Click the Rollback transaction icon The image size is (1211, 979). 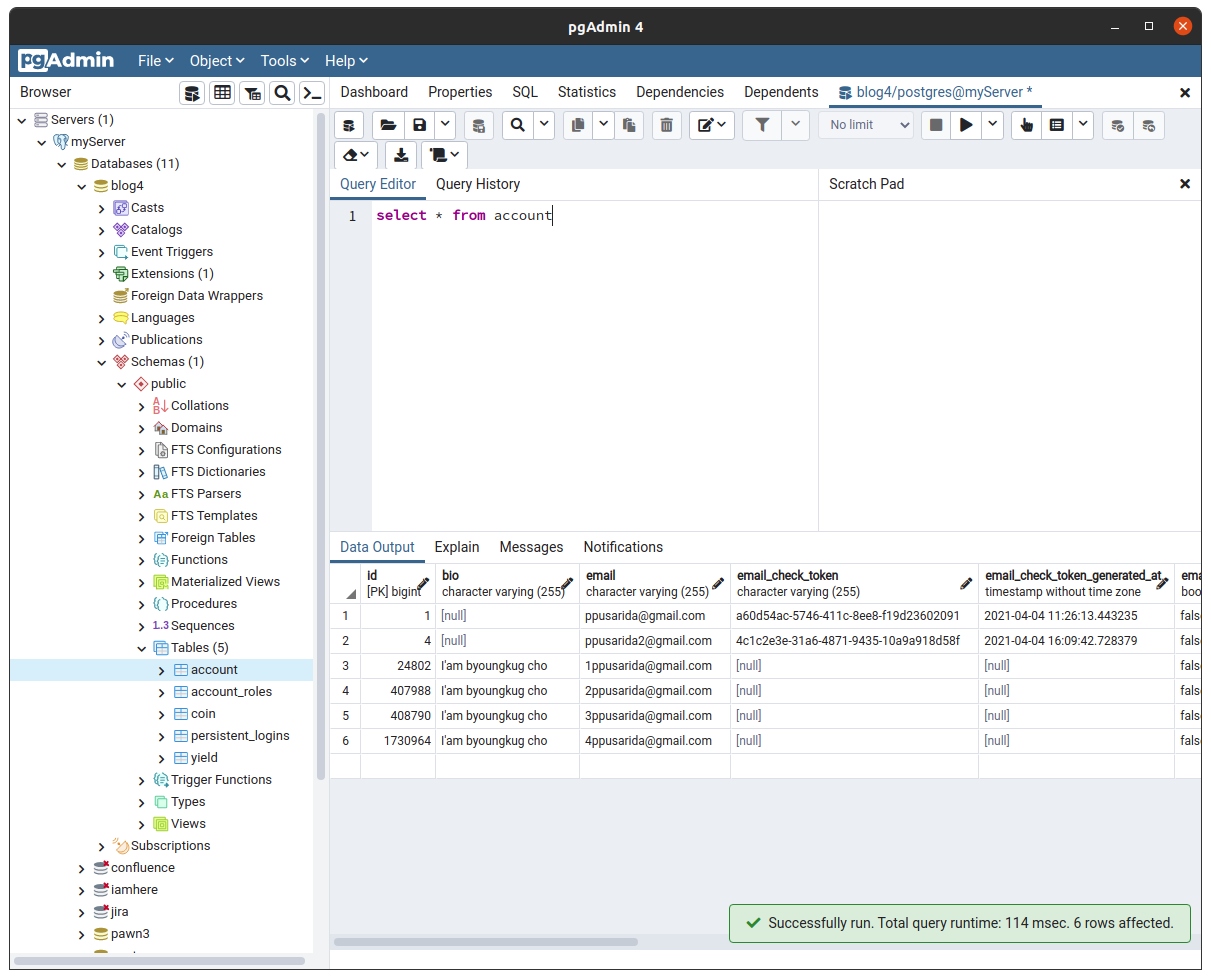[1149, 125]
